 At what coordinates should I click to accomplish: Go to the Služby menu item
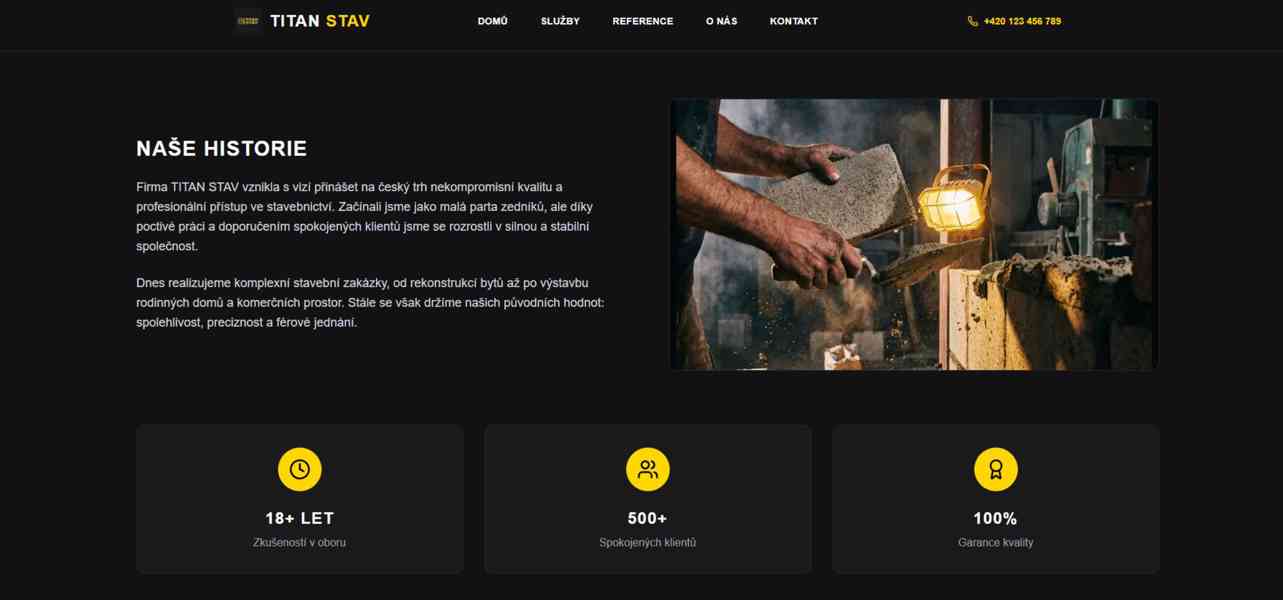560,21
